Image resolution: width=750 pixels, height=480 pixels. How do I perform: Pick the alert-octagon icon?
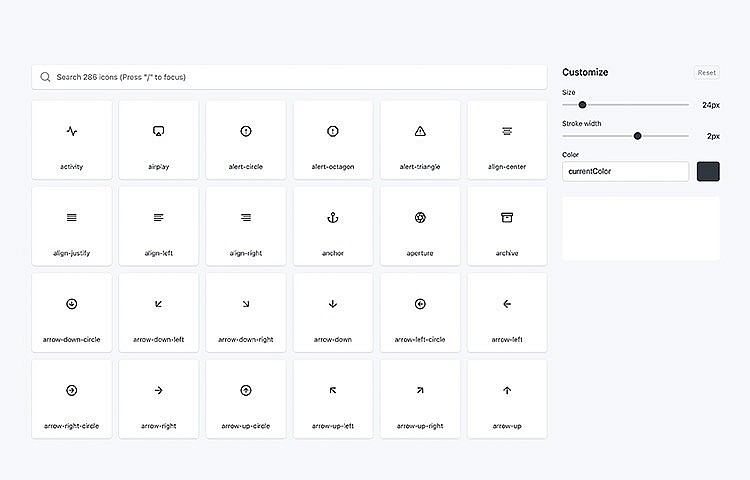(333, 140)
